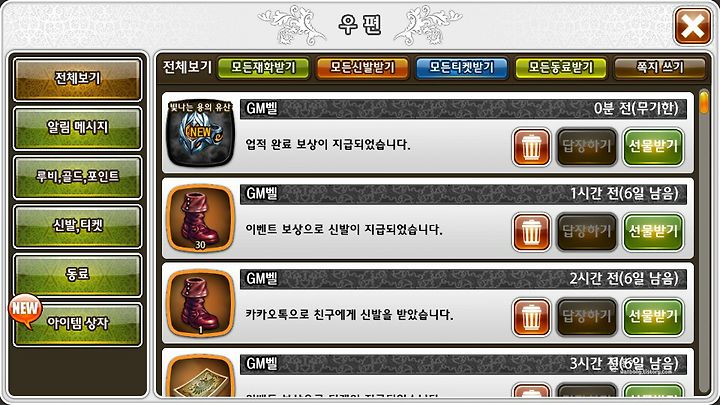Open the 전체보기 side tab
The image size is (720, 405).
[x=78, y=79]
